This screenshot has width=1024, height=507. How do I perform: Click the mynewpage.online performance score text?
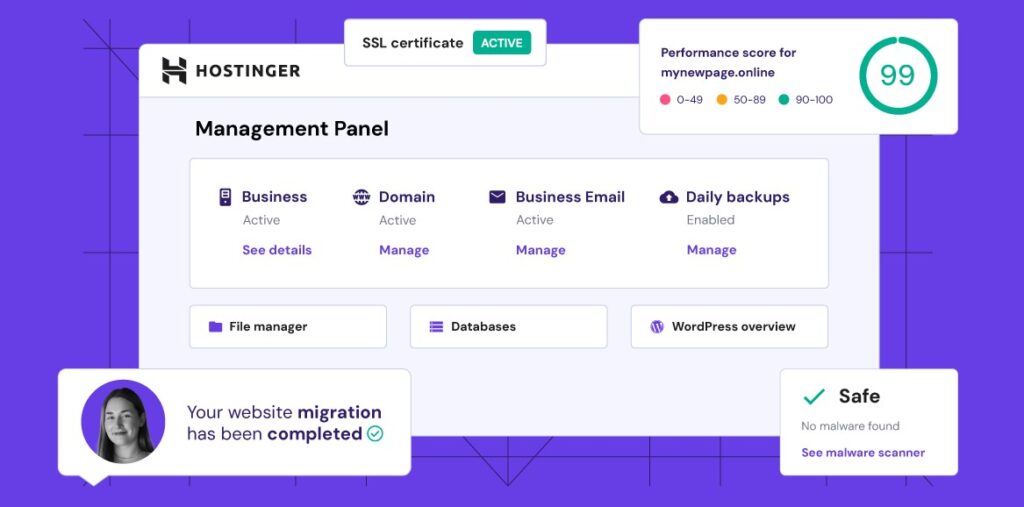point(728,63)
